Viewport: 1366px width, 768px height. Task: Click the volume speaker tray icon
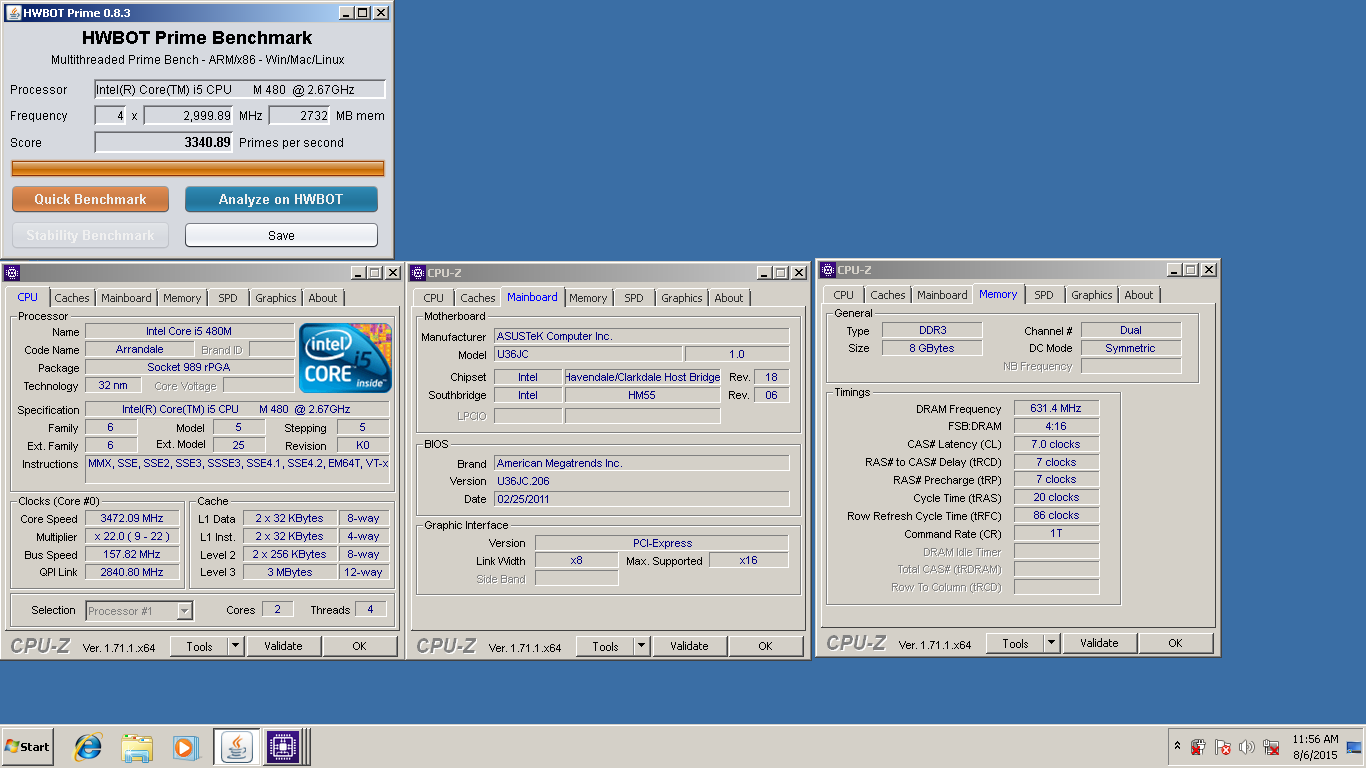tap(1247, 747)
